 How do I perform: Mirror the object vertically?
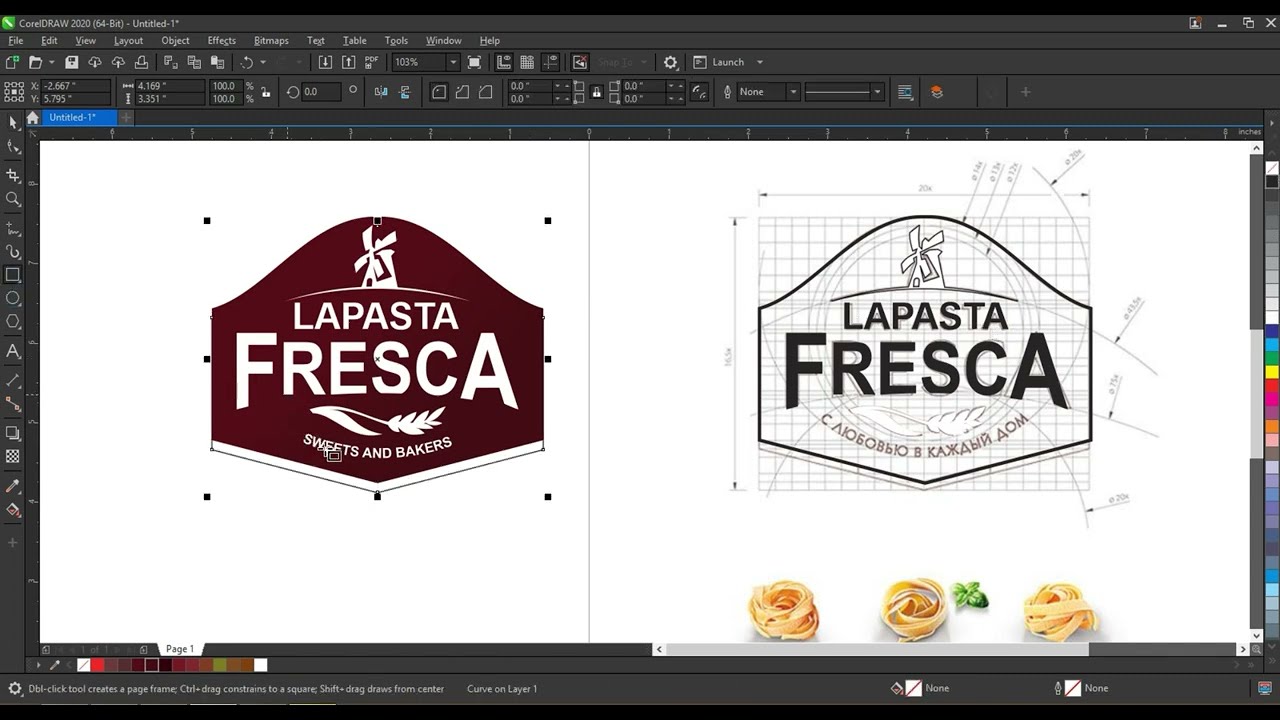tap(404, 92)
